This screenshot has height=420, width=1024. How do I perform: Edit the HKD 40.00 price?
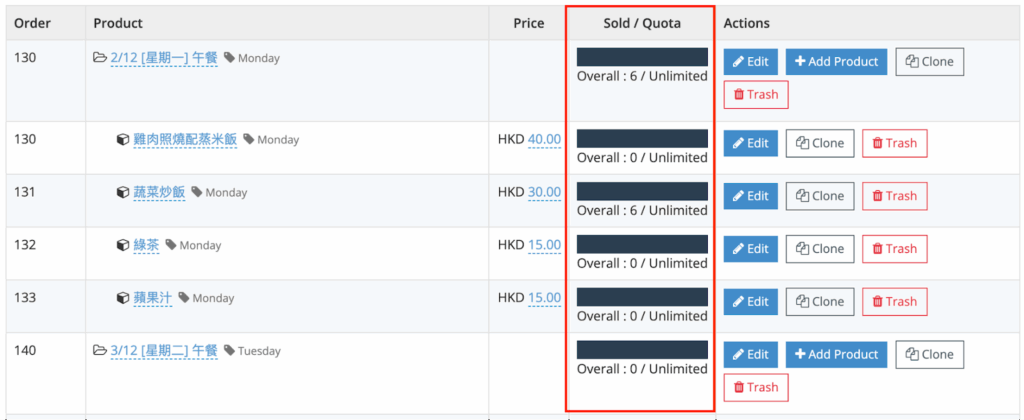tap(544, 140)
